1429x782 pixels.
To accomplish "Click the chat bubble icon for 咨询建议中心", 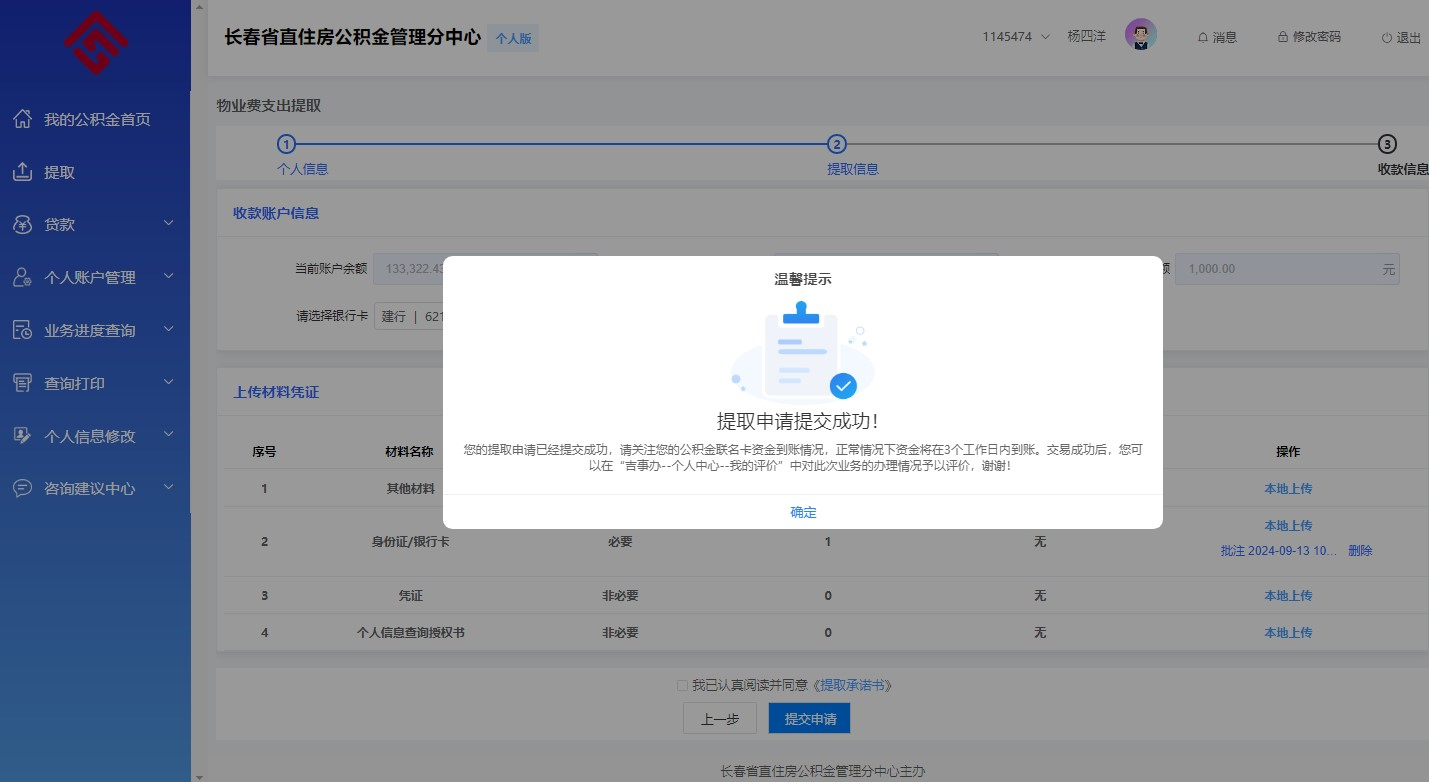I will click(23, 489).
